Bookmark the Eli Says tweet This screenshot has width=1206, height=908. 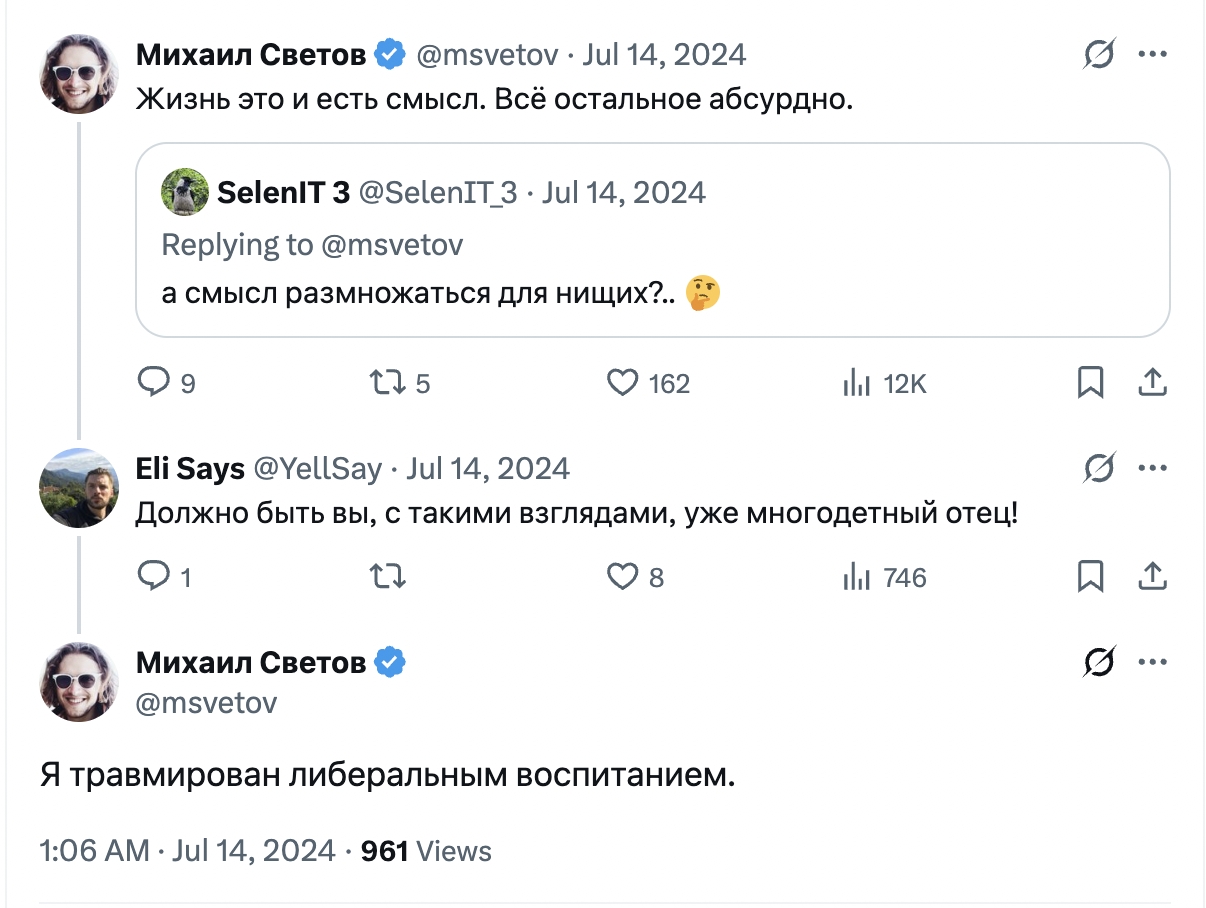(1090, 576)
